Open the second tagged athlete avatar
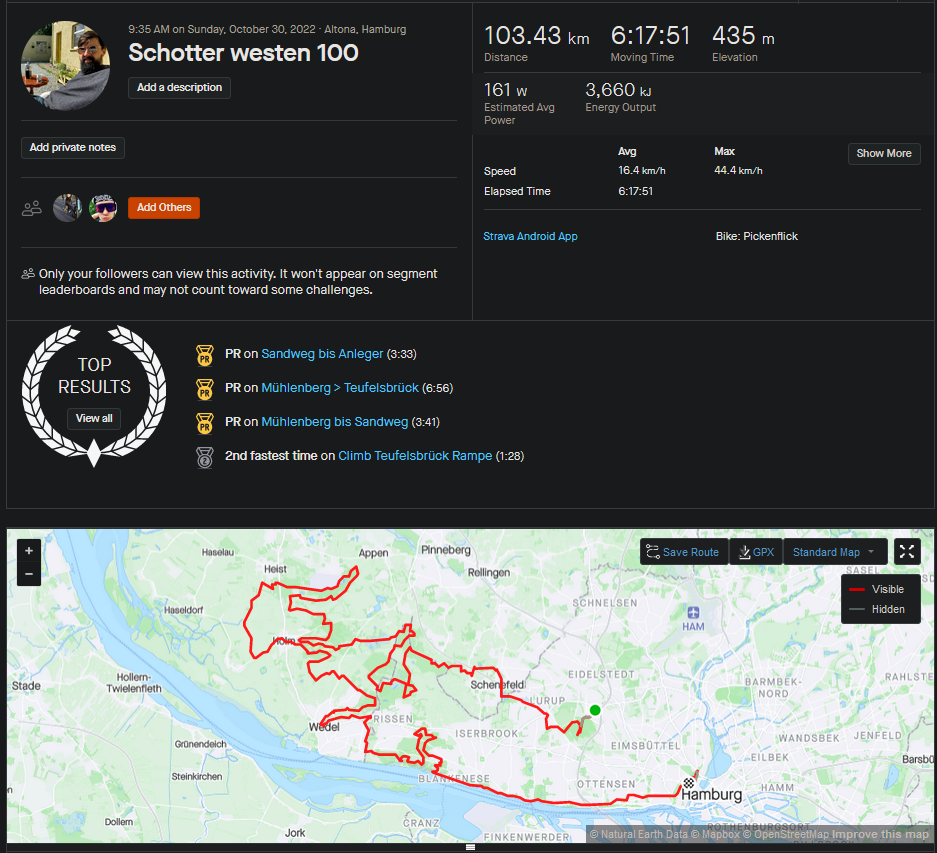This screenshot has width=937, height=853. tap(103, 208)
